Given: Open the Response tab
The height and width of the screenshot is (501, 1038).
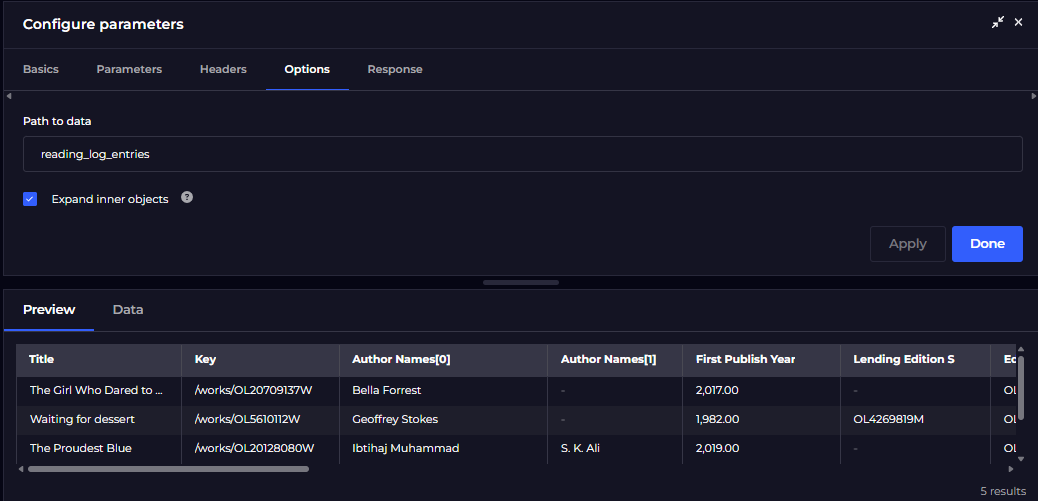Looking at the screenshot, I should point(394,69).
